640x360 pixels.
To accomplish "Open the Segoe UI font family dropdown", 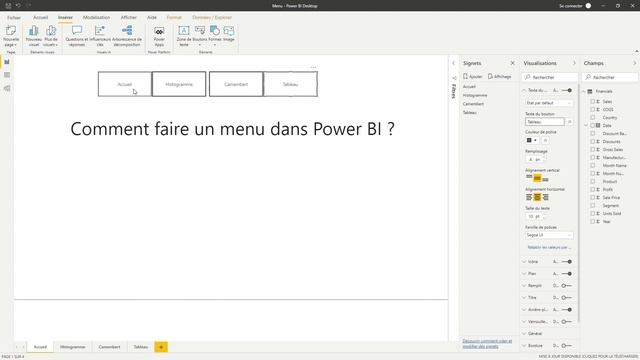I will 549,235.
